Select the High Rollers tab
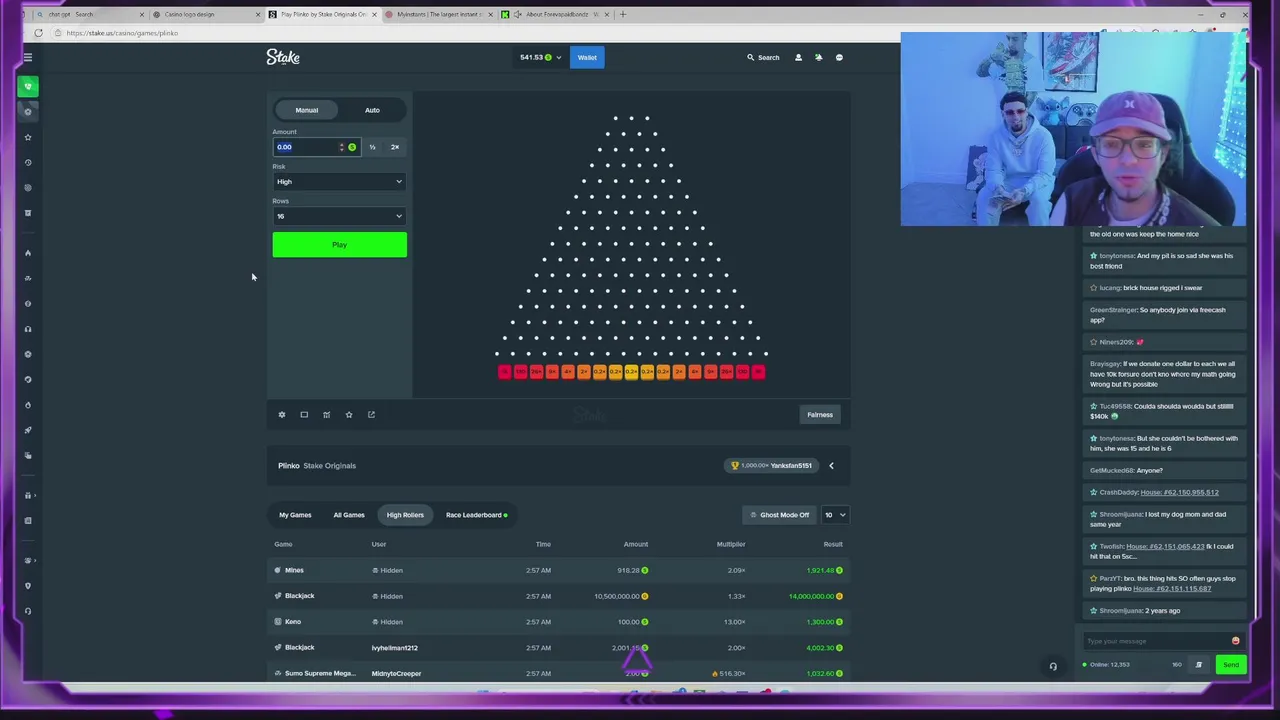The width and height of the screenshot is (1280, 720). 405,515
